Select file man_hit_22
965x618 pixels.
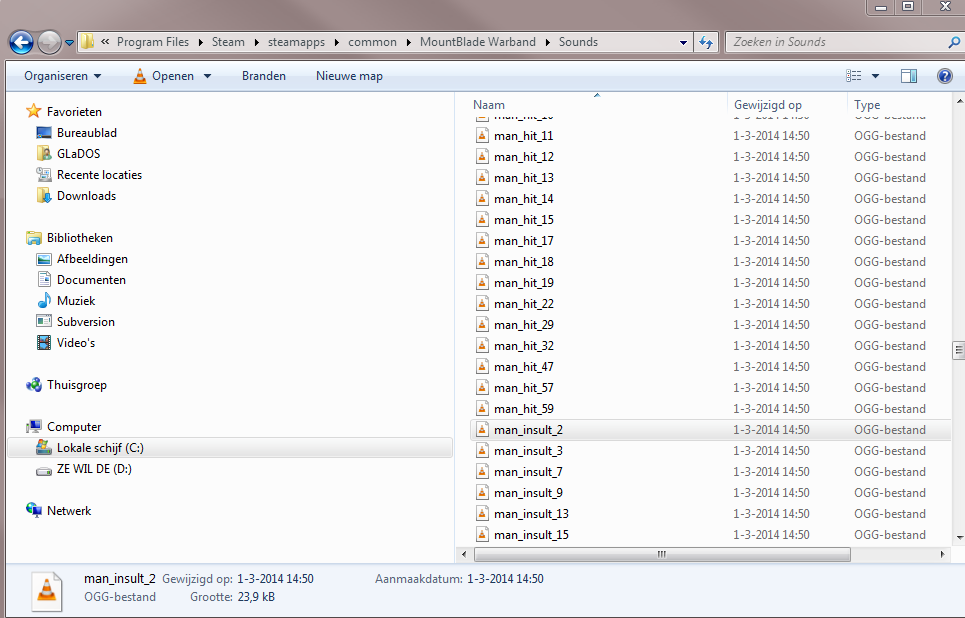point(524,303)
